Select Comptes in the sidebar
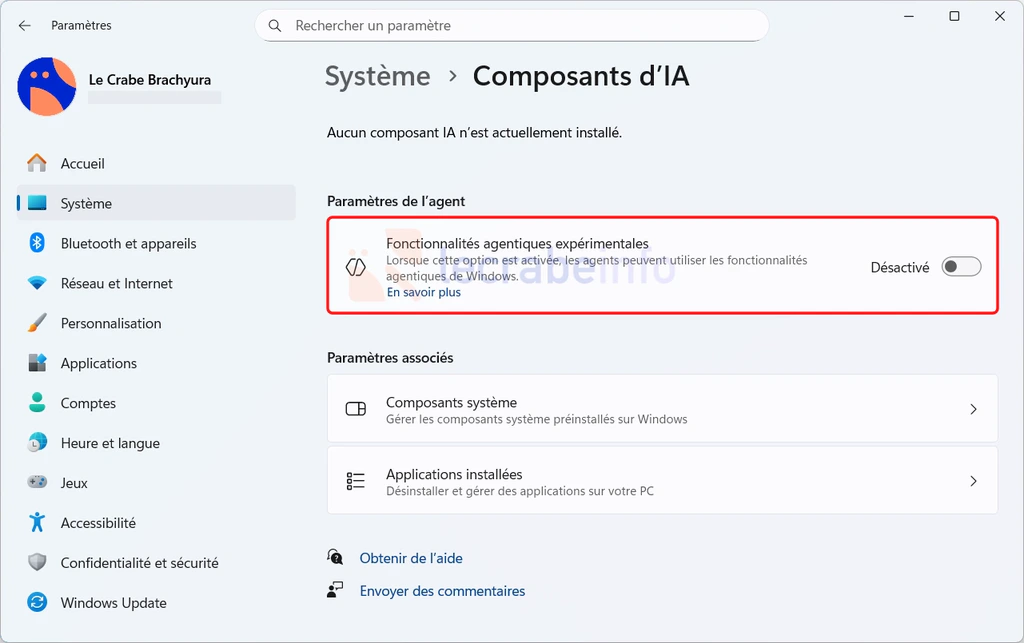The height and width of the screenshot is (643, 1024). 88,403
